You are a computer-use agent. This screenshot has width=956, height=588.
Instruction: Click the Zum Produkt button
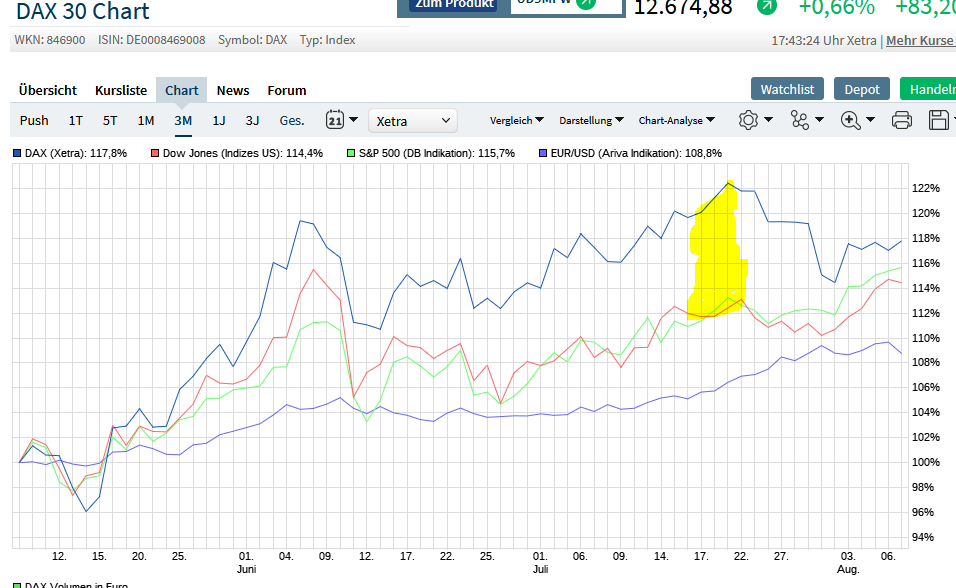(454, 5)
